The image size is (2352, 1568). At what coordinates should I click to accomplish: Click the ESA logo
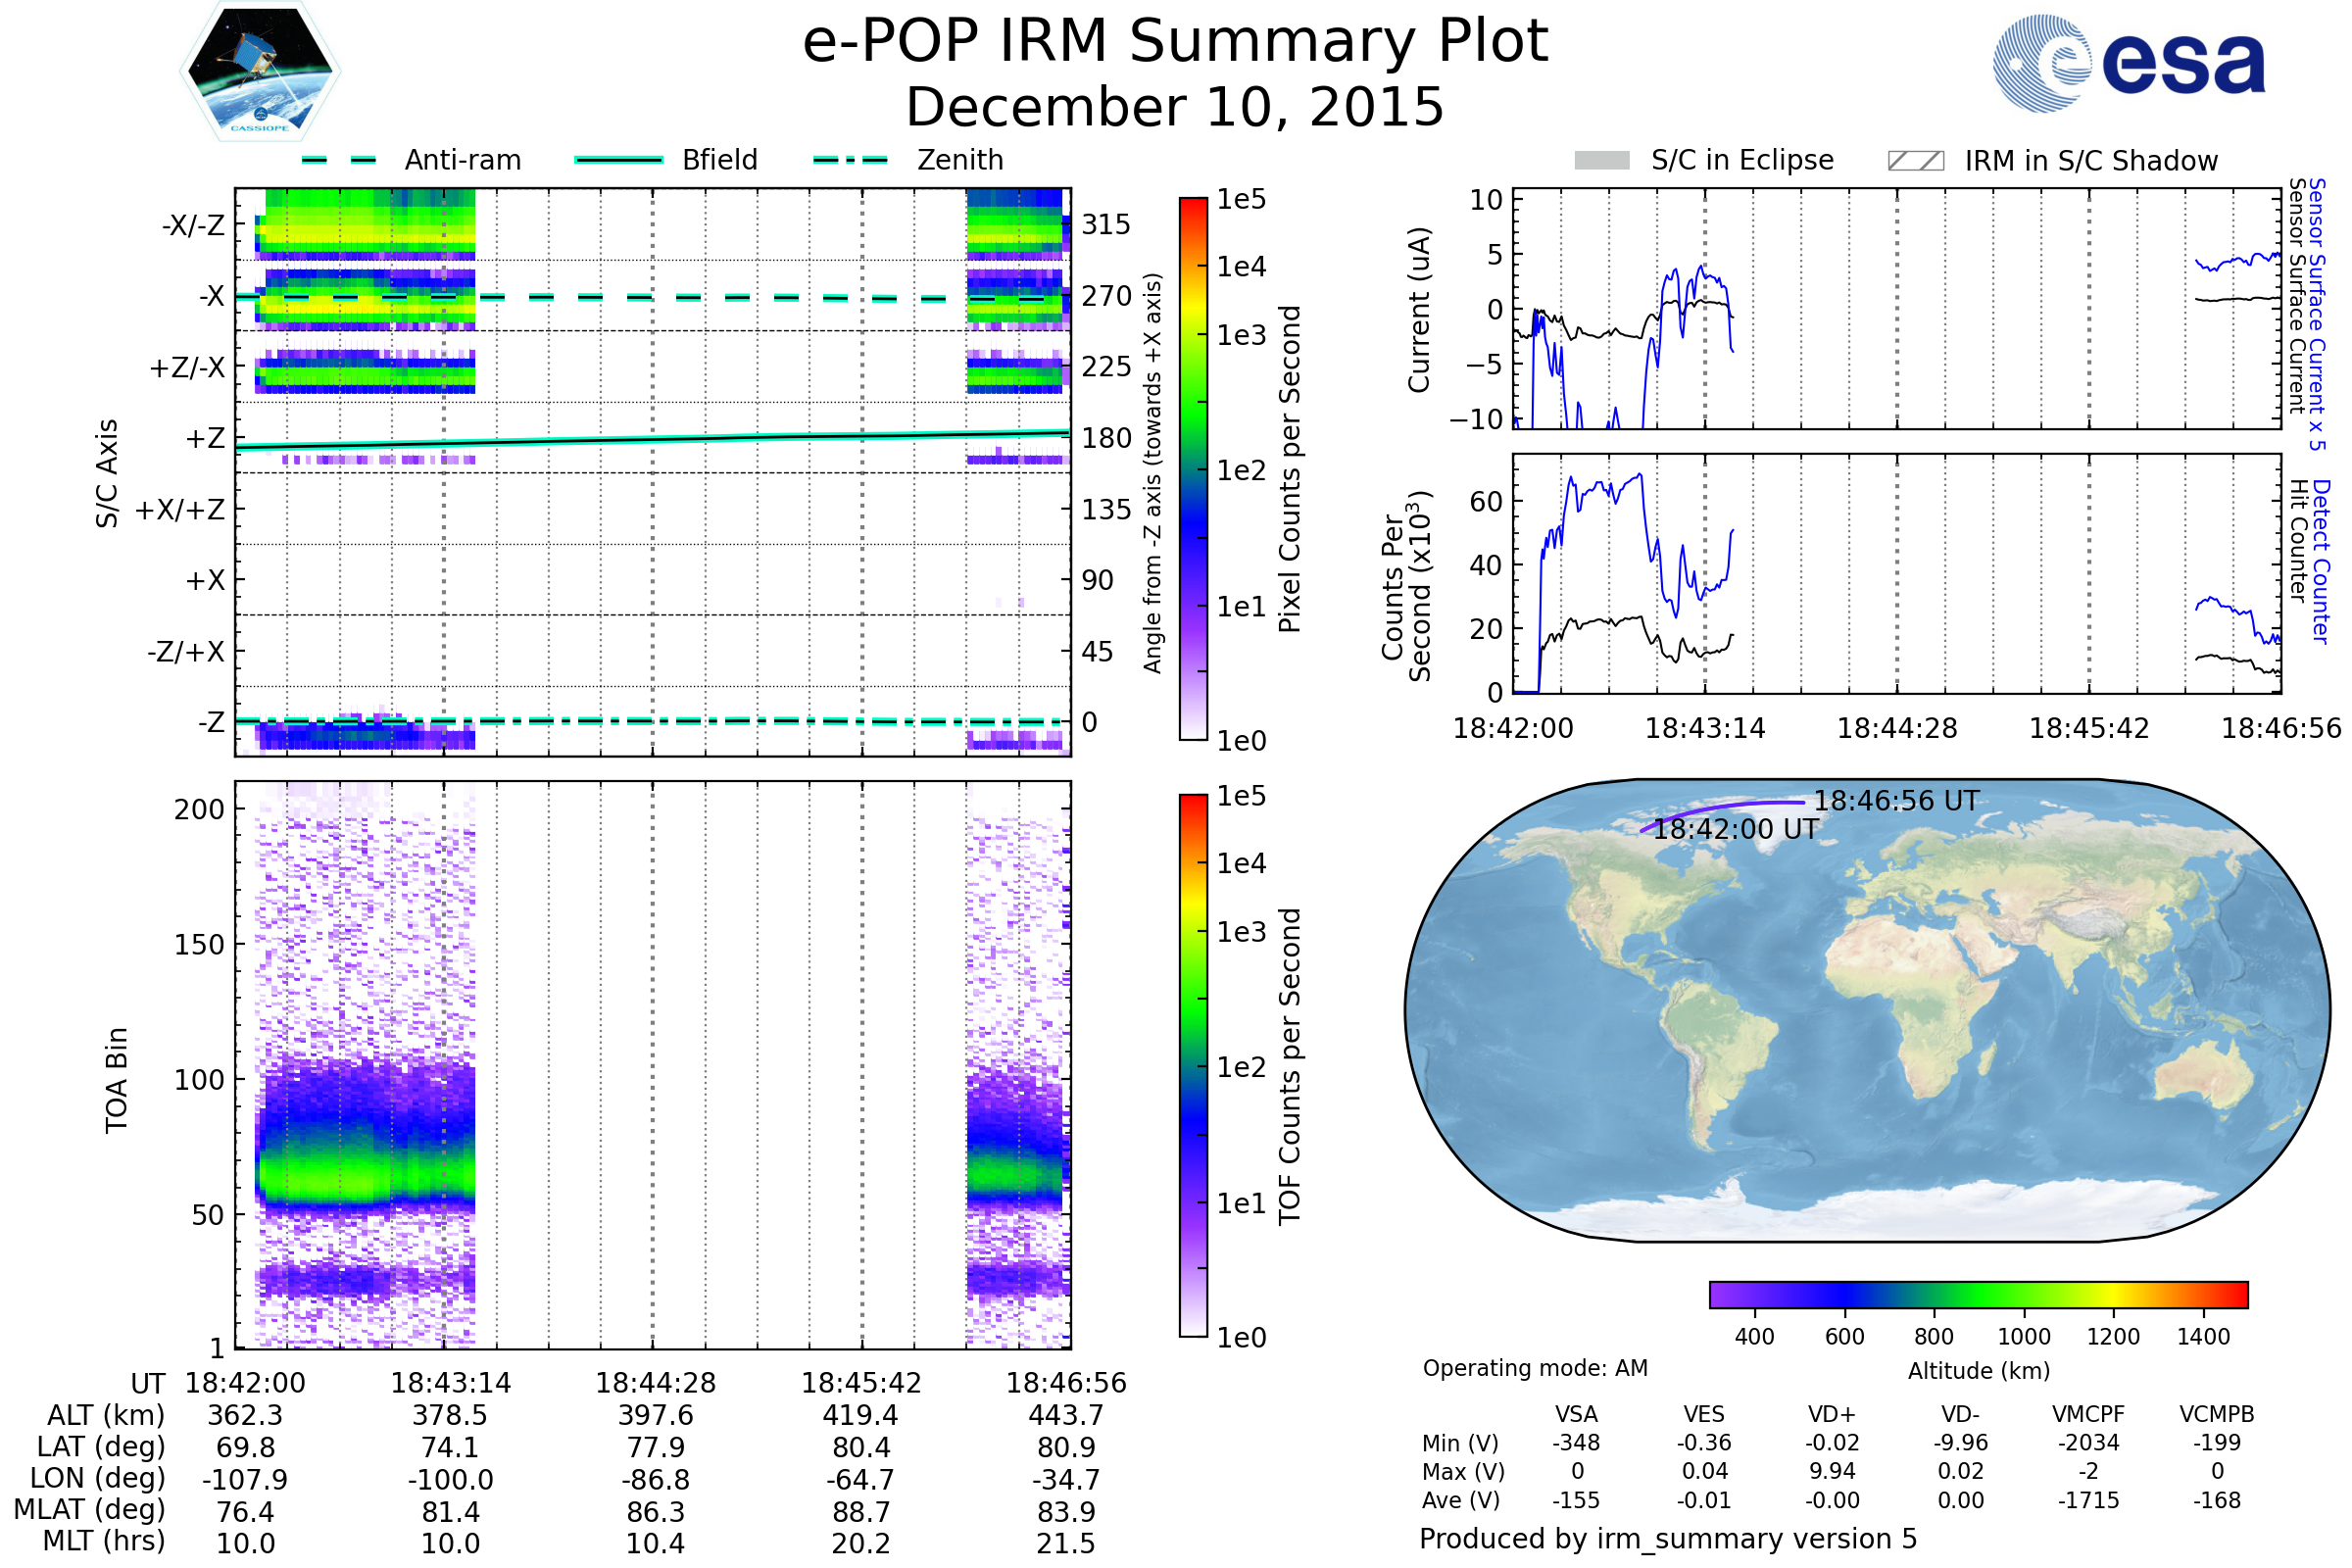2129,63
